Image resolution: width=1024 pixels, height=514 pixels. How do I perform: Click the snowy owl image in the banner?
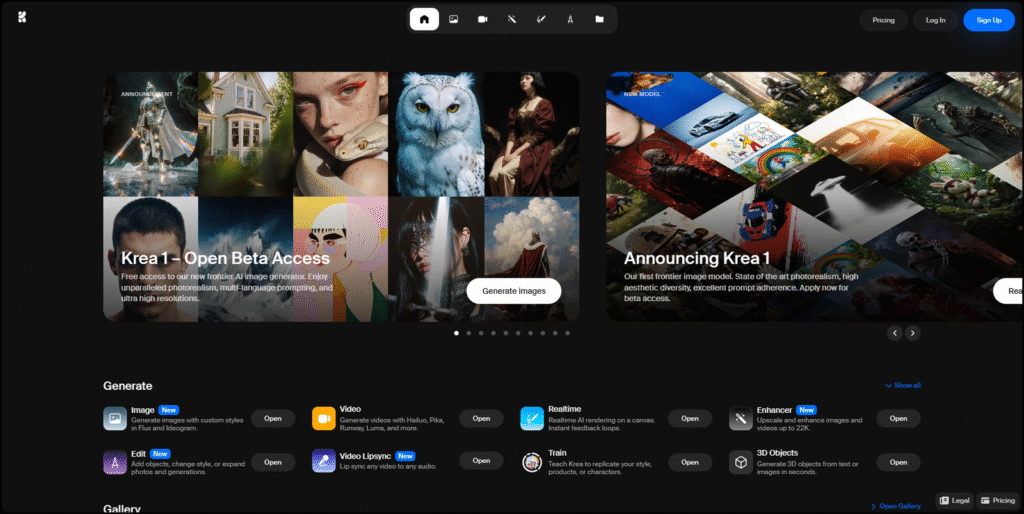[x=436, y=134]
